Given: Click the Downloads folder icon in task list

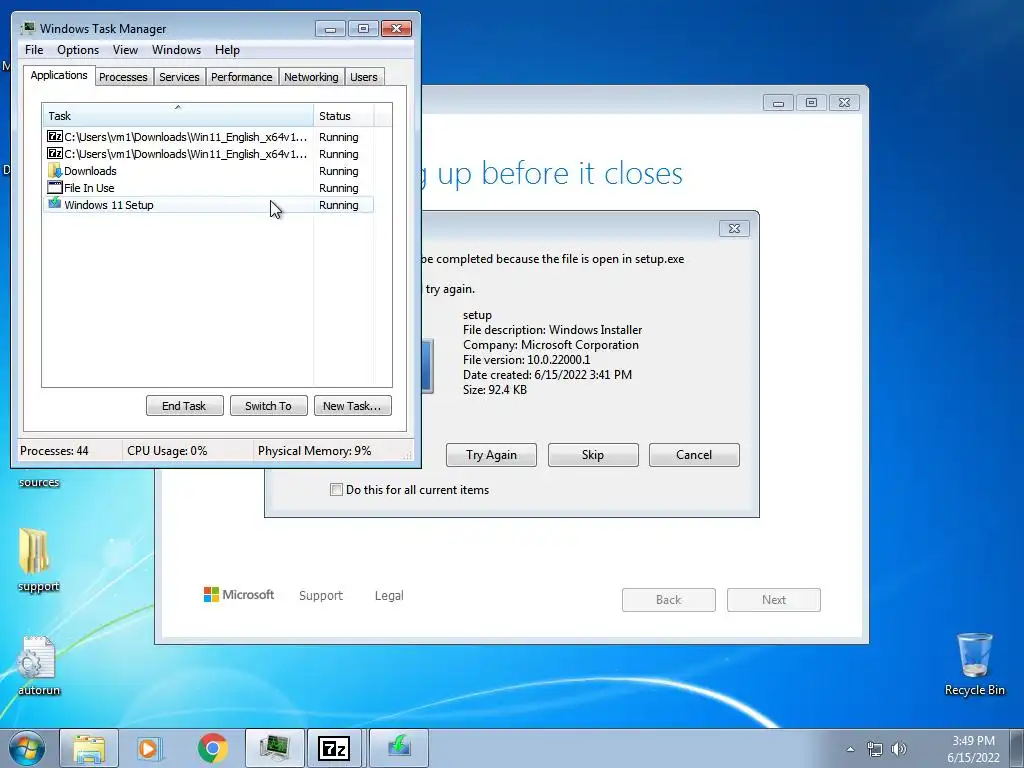Looking at the screenshot, I should point(55,171).
